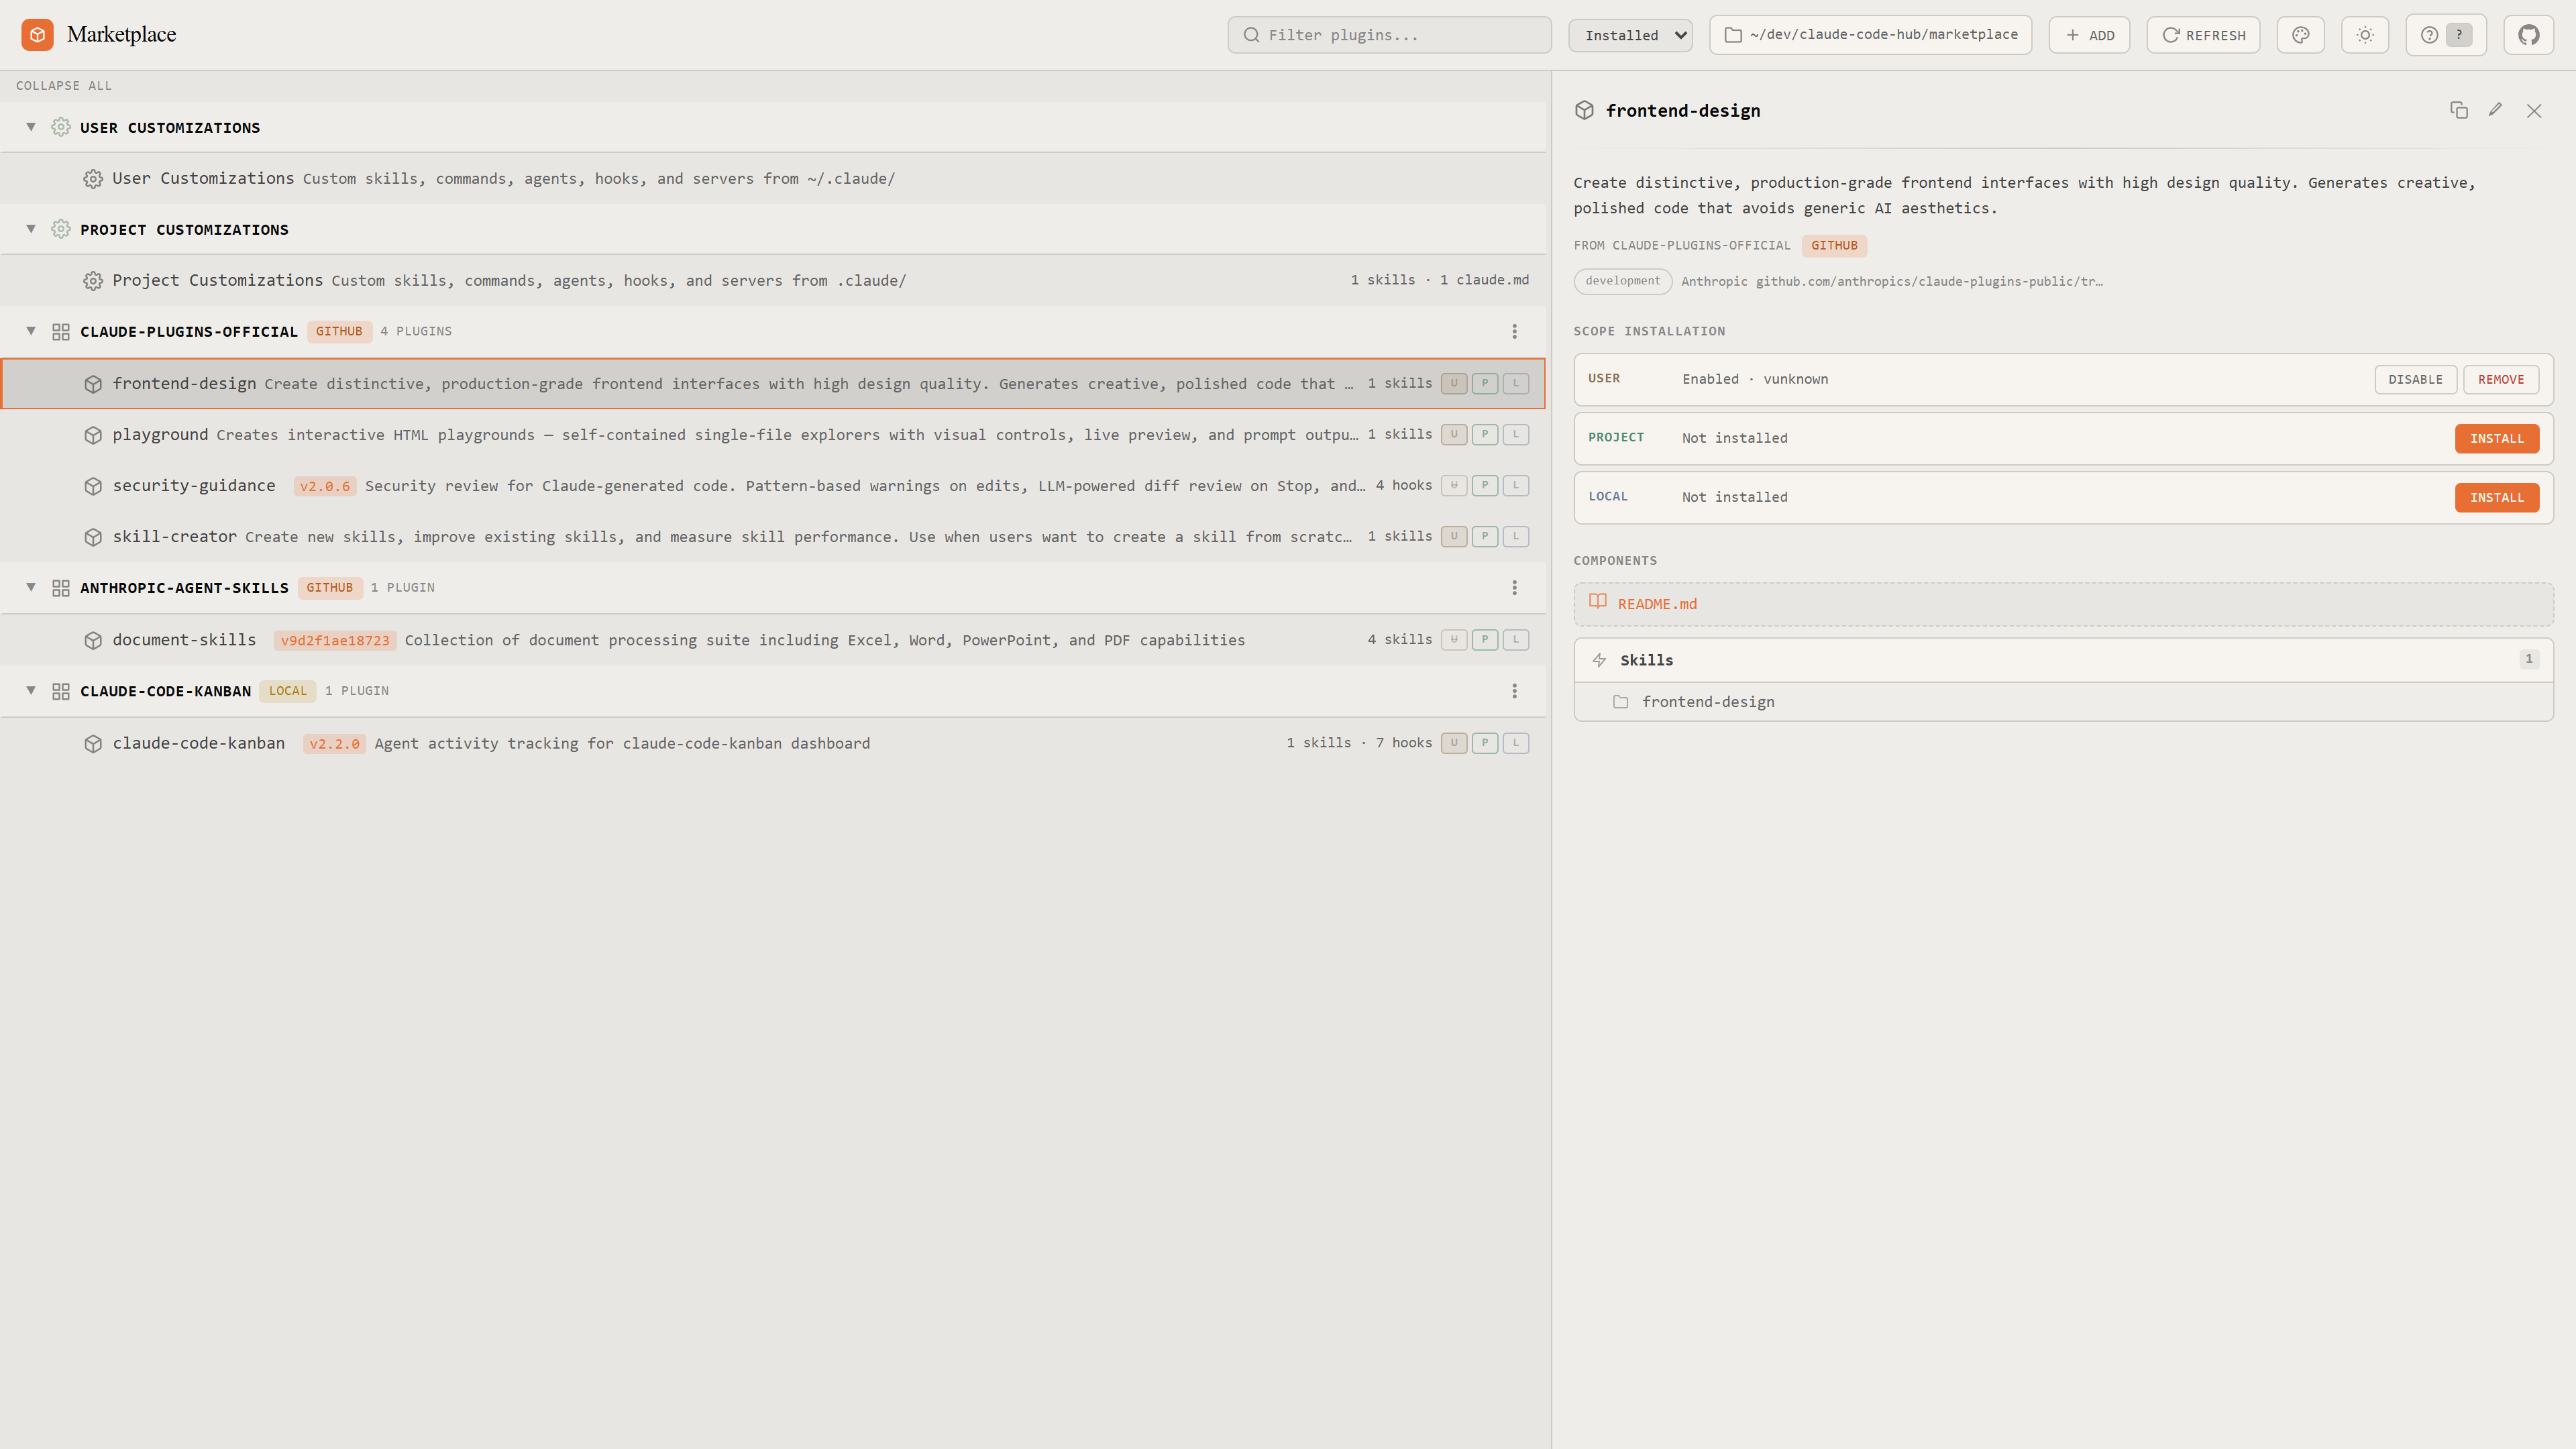Click the skill-creator plugin cube icon
2576x1449 pixels.
pos(93,537)
